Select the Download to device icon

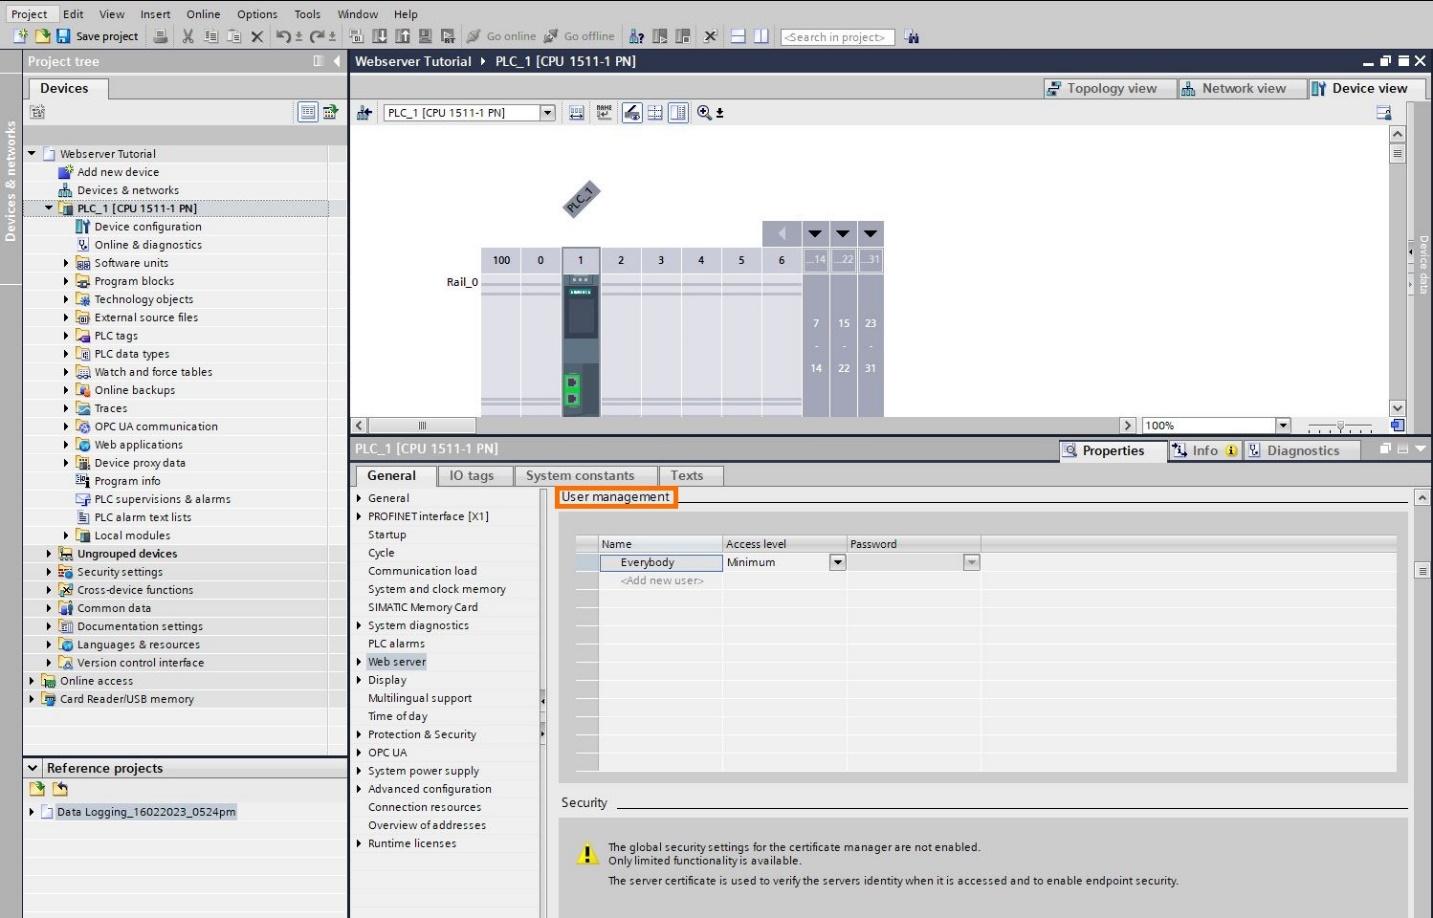[x=380, y=37]
